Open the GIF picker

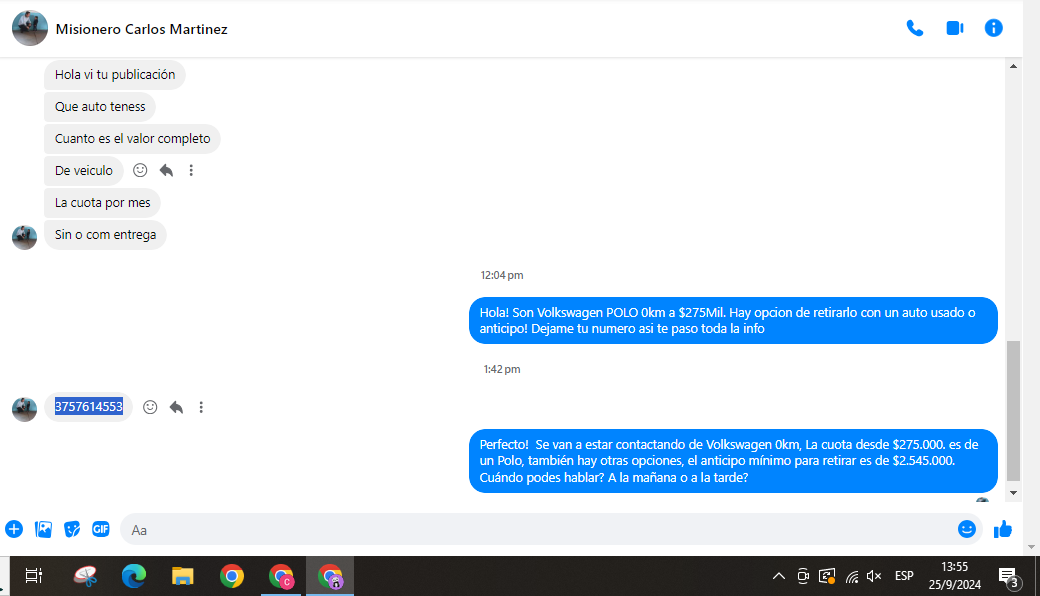[x=101, y=529]
